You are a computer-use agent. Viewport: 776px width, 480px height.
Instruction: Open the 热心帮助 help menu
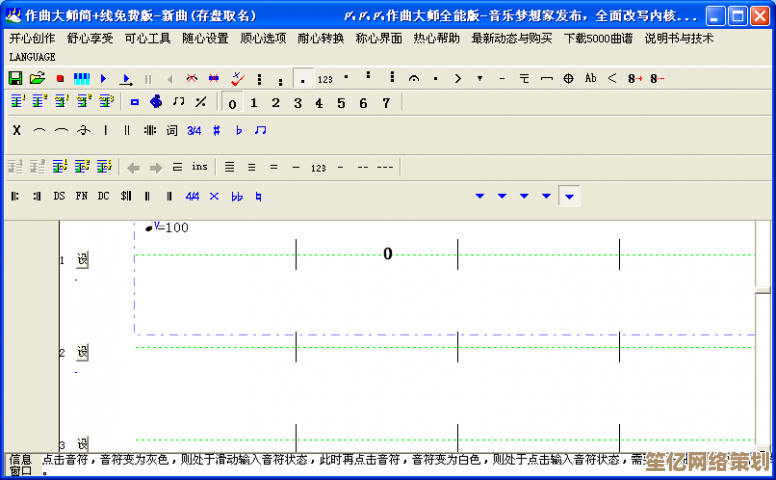(437, 38)
